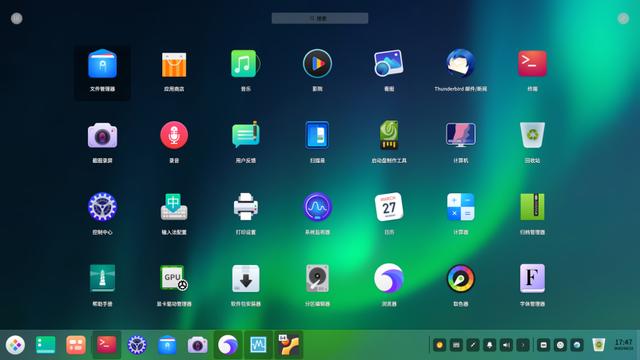Image resolution: width=640 pixels, height=360 pixels.
Task: Open the App Store shopping bag icon
Action: pyautogui.click(x=174, y=64)
